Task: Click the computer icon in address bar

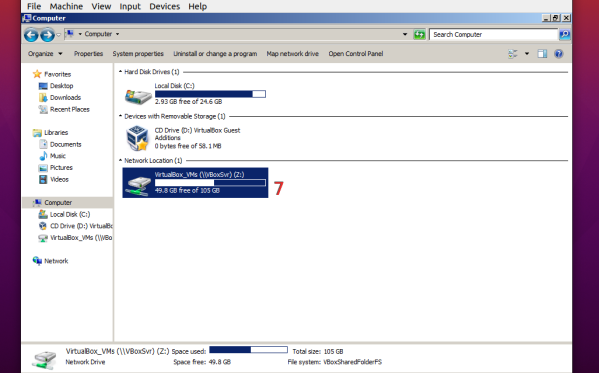Action: (70, 34)
